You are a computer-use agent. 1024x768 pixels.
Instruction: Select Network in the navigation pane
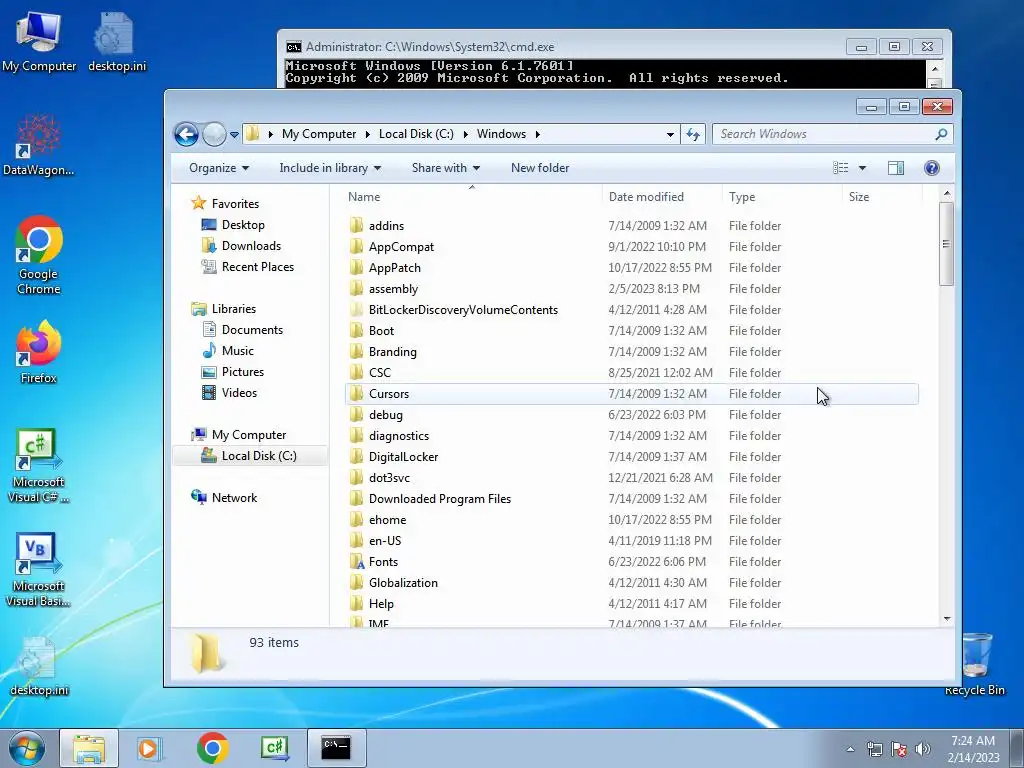coord(234,498)
